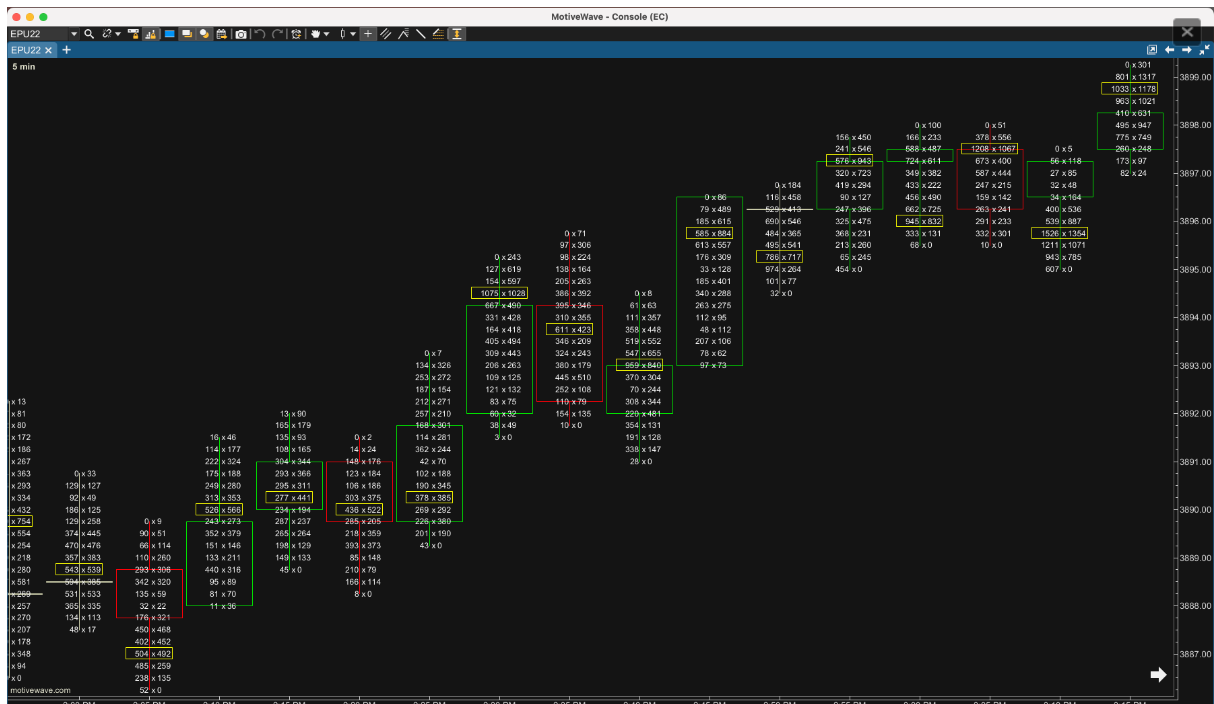1214x704 pixels.
Task: Select the trend line drawing tool
Action: click(421, 34)
